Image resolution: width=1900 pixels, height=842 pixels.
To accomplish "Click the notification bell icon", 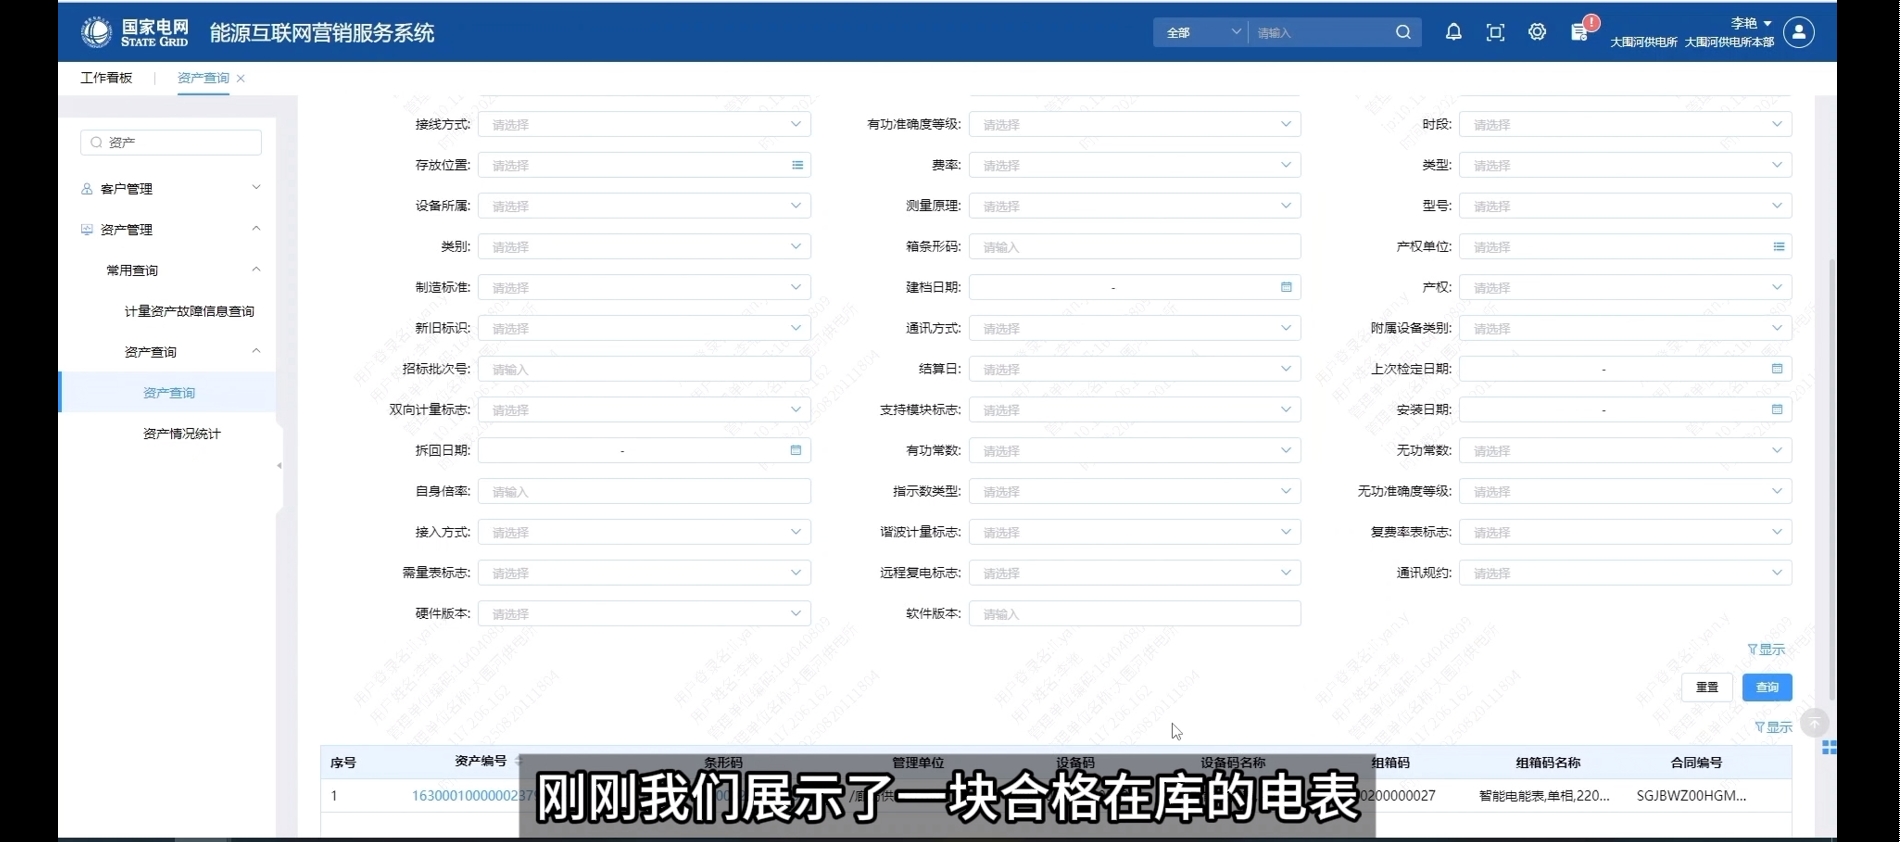I will [1453, 32].
